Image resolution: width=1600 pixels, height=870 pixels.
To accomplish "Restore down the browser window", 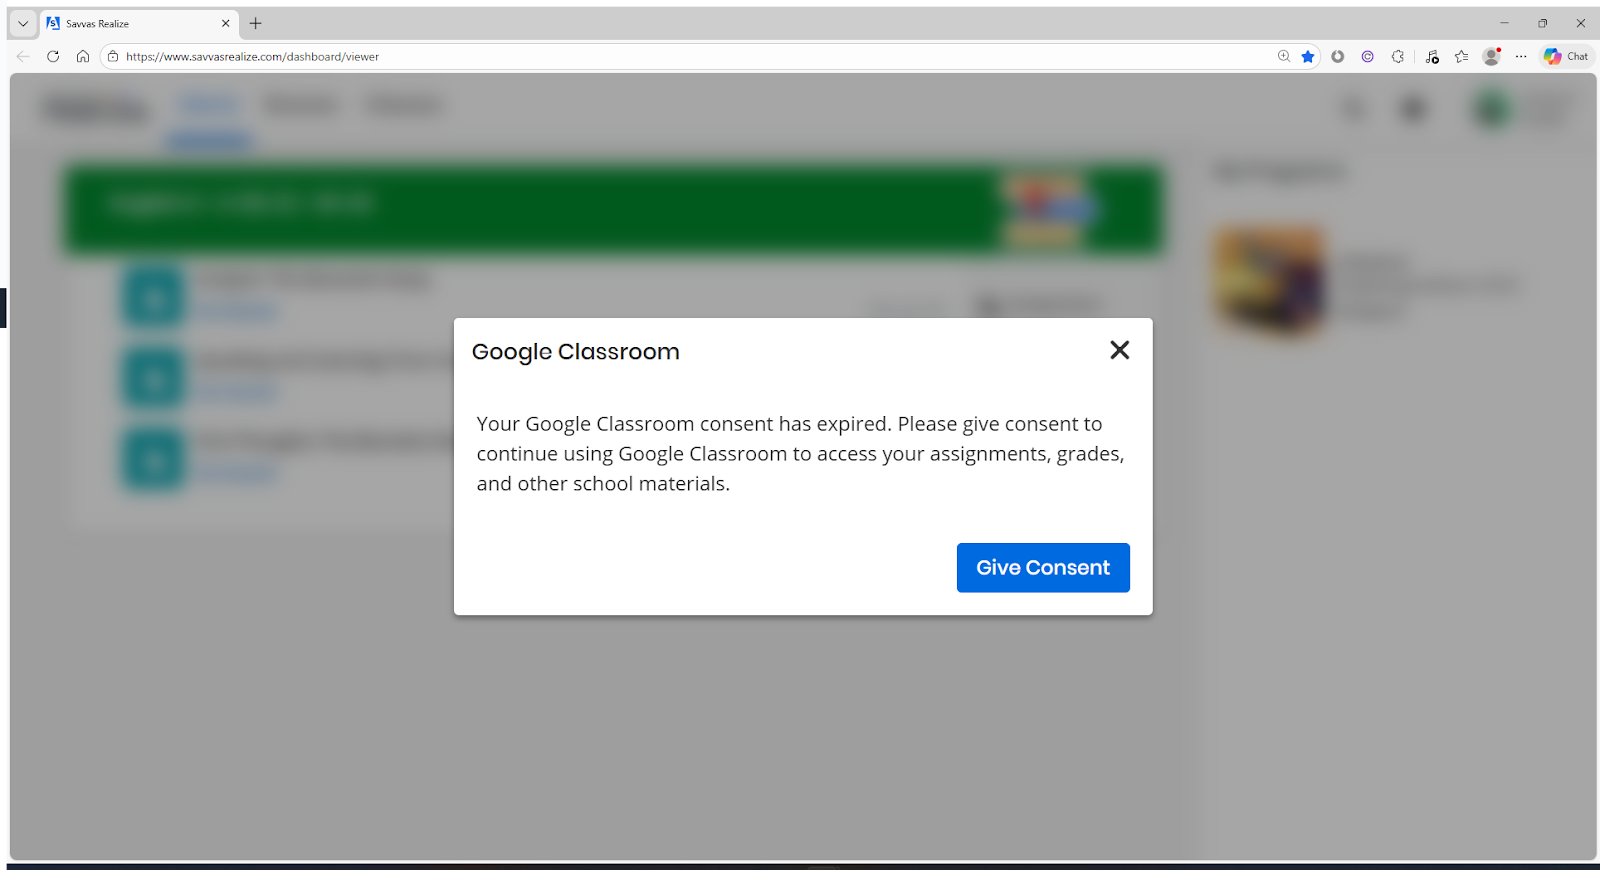I will point(1543,23).
